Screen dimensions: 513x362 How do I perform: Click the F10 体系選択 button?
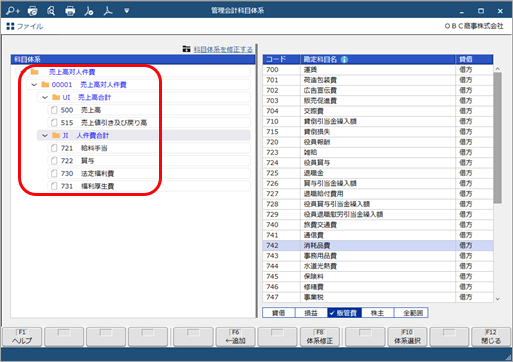coord(407,337)
